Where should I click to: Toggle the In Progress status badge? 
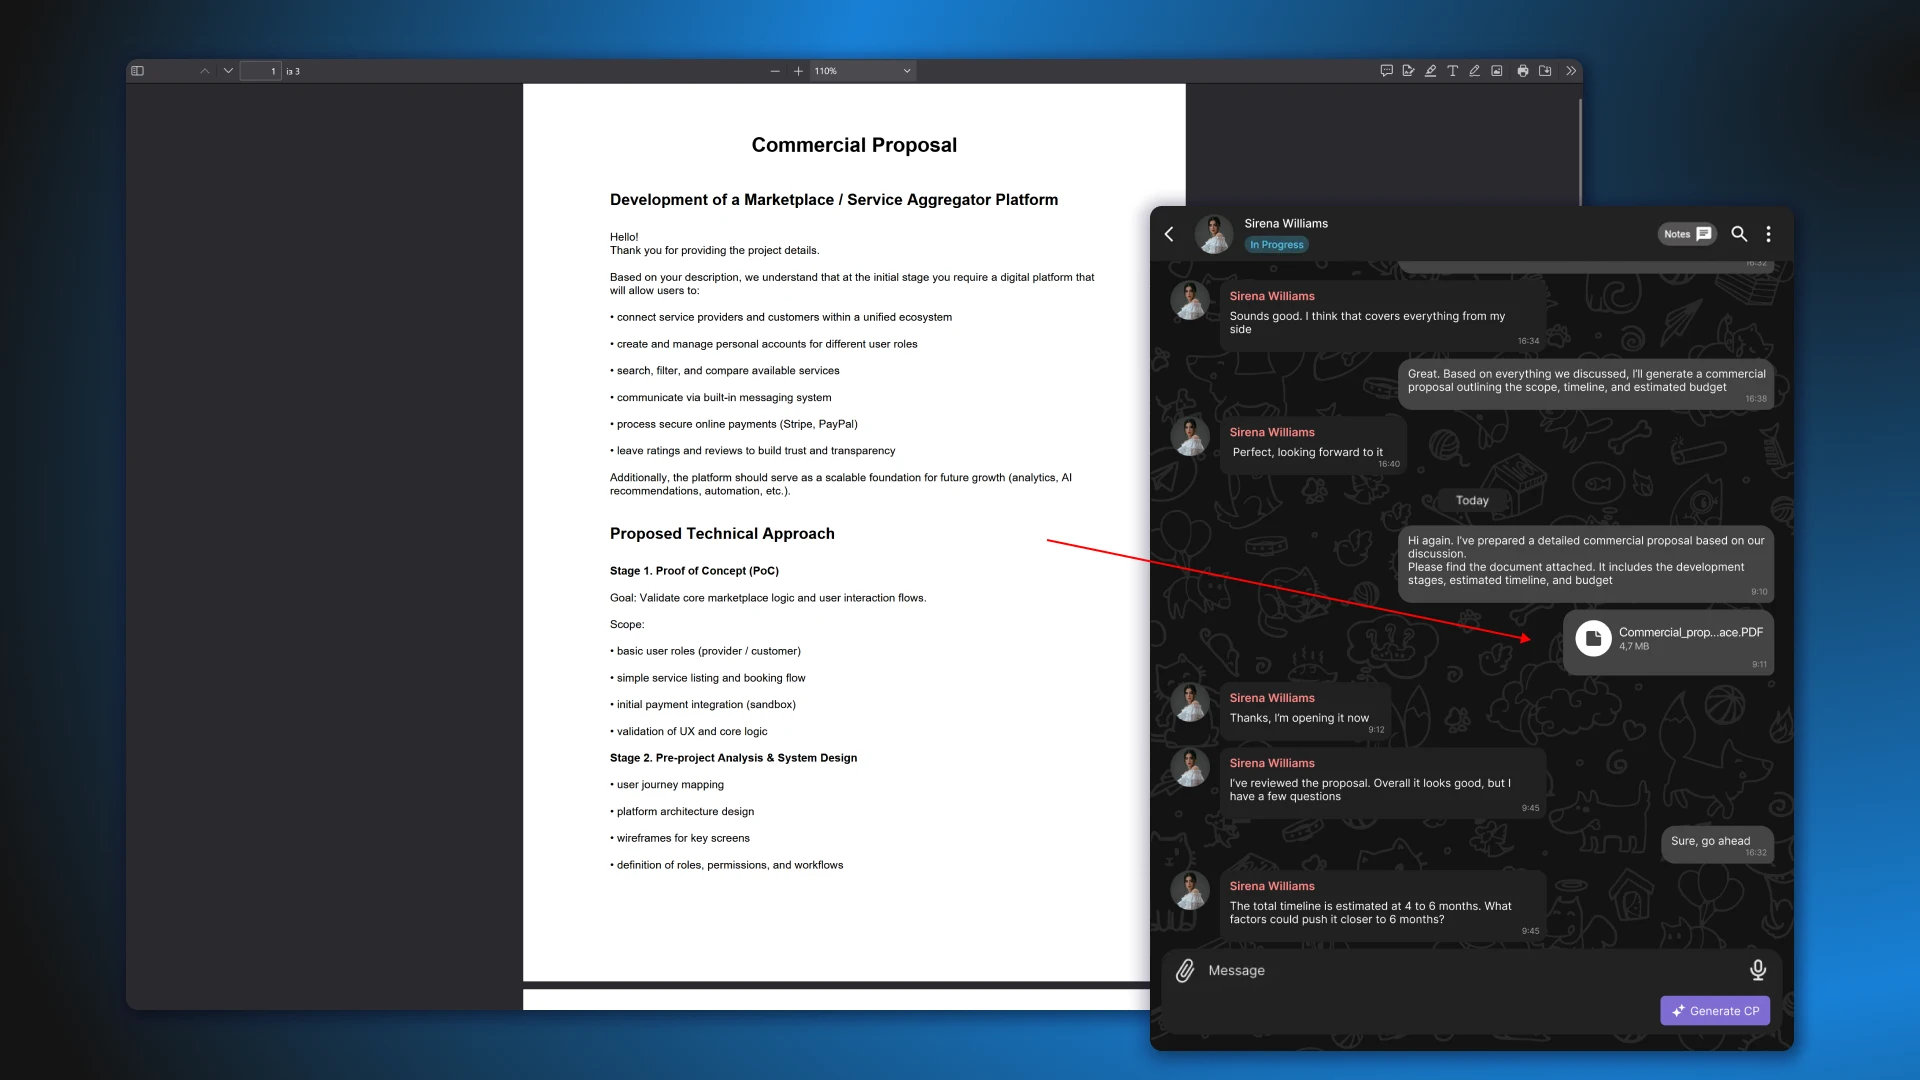(1276, 244)
